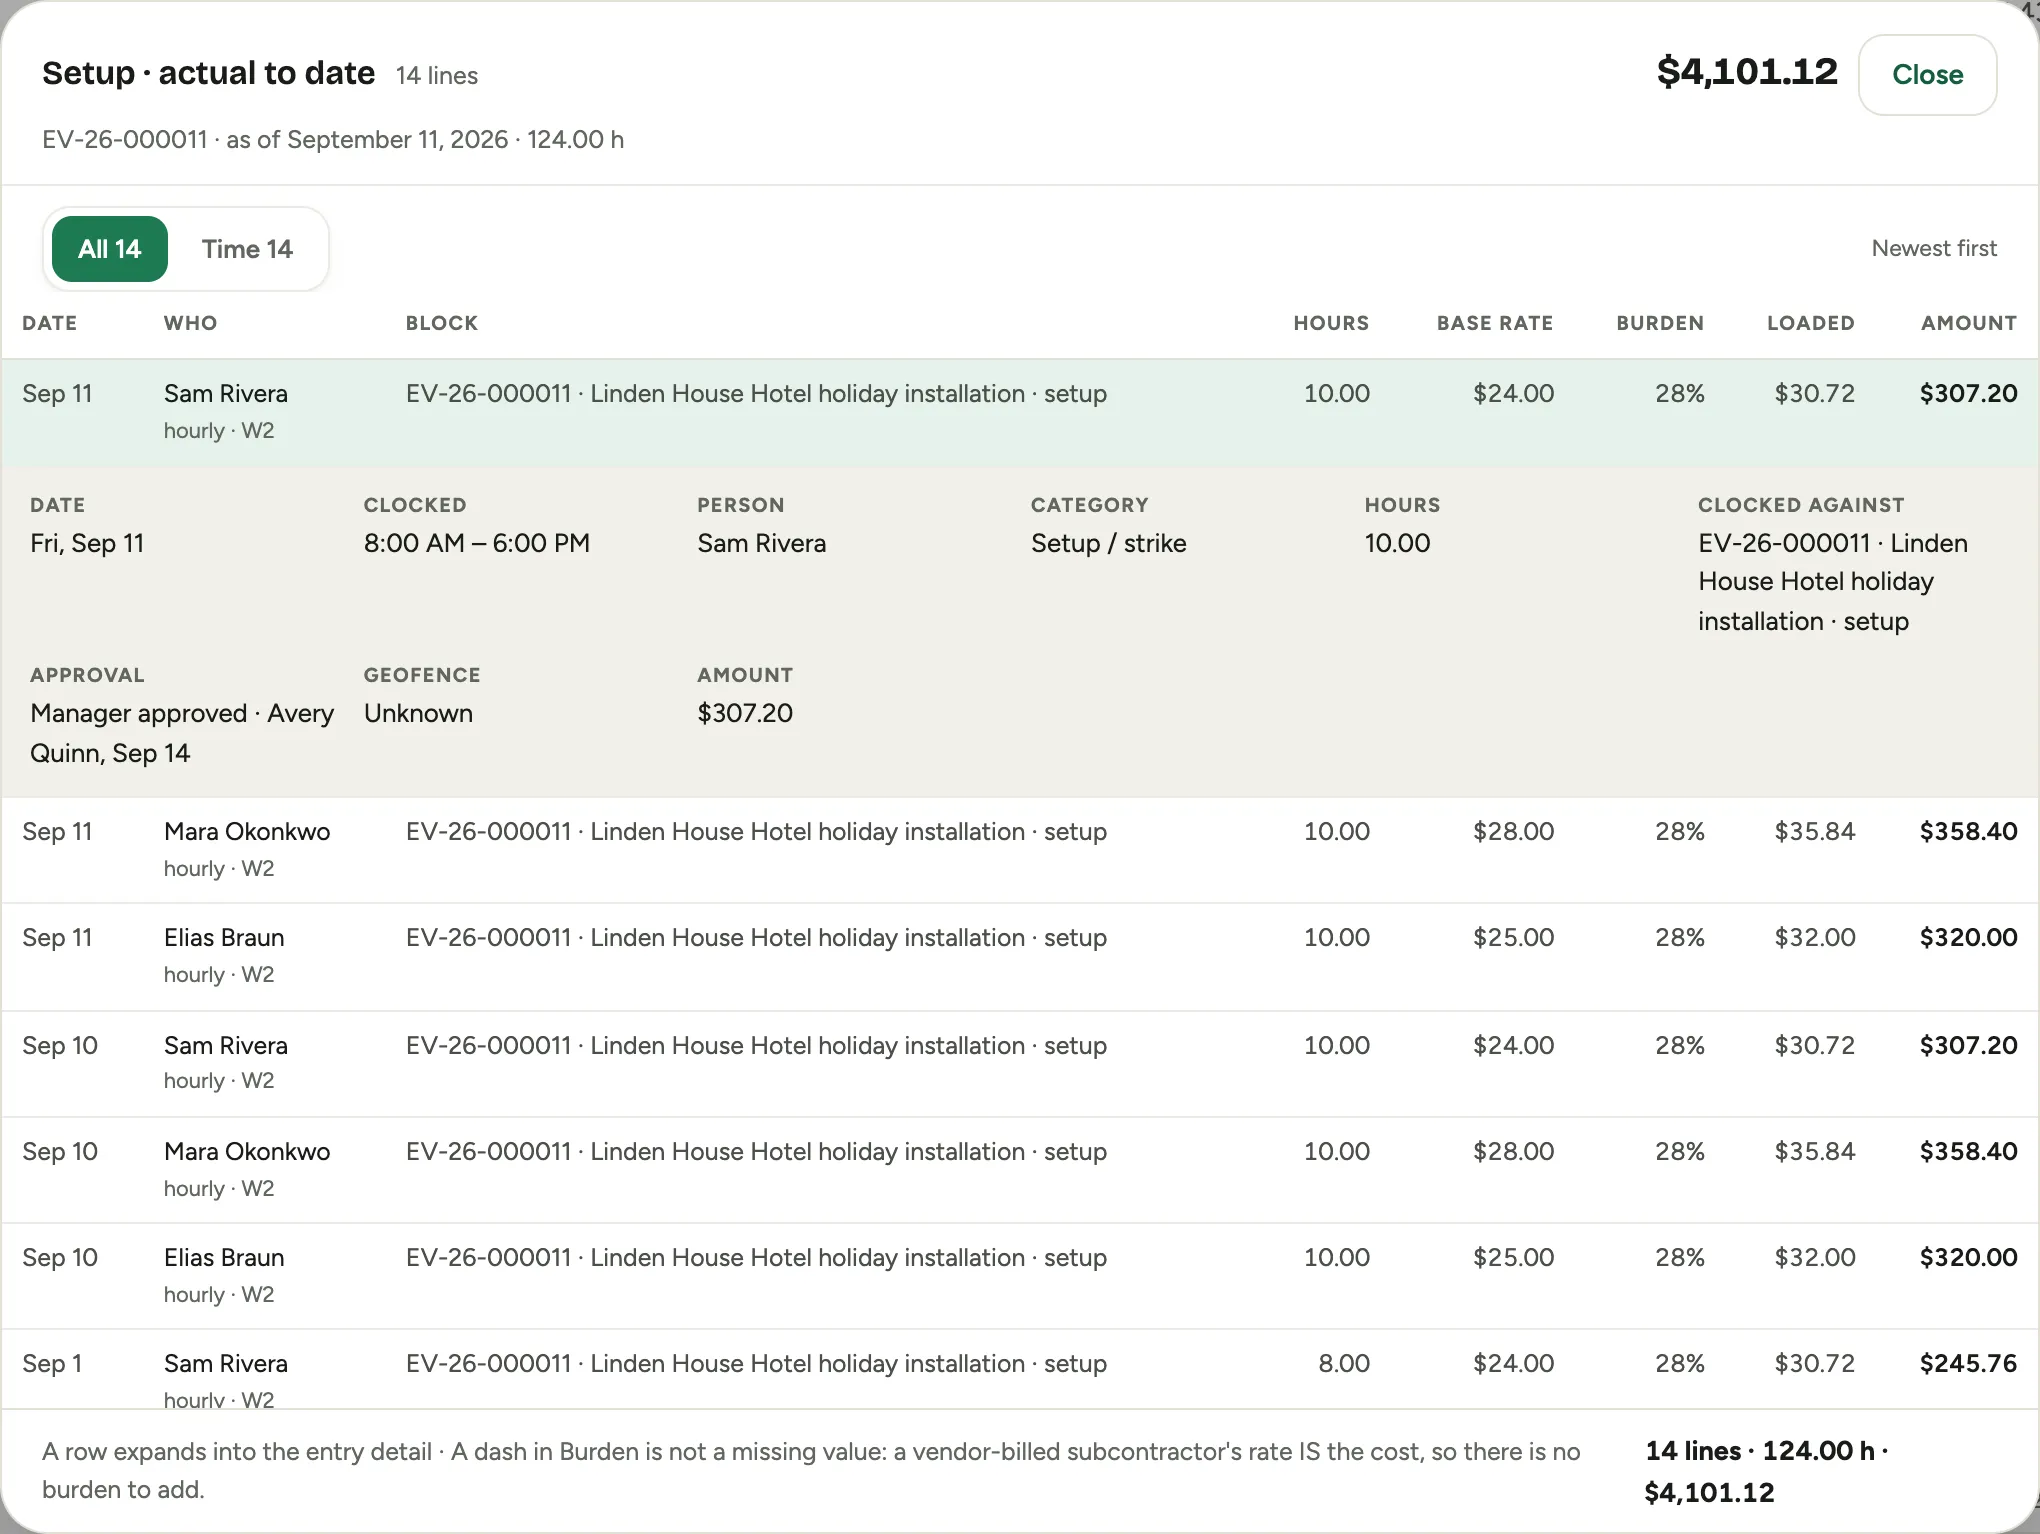
Task: Click the AMOUNT column header
Action: click(1968, 323)
